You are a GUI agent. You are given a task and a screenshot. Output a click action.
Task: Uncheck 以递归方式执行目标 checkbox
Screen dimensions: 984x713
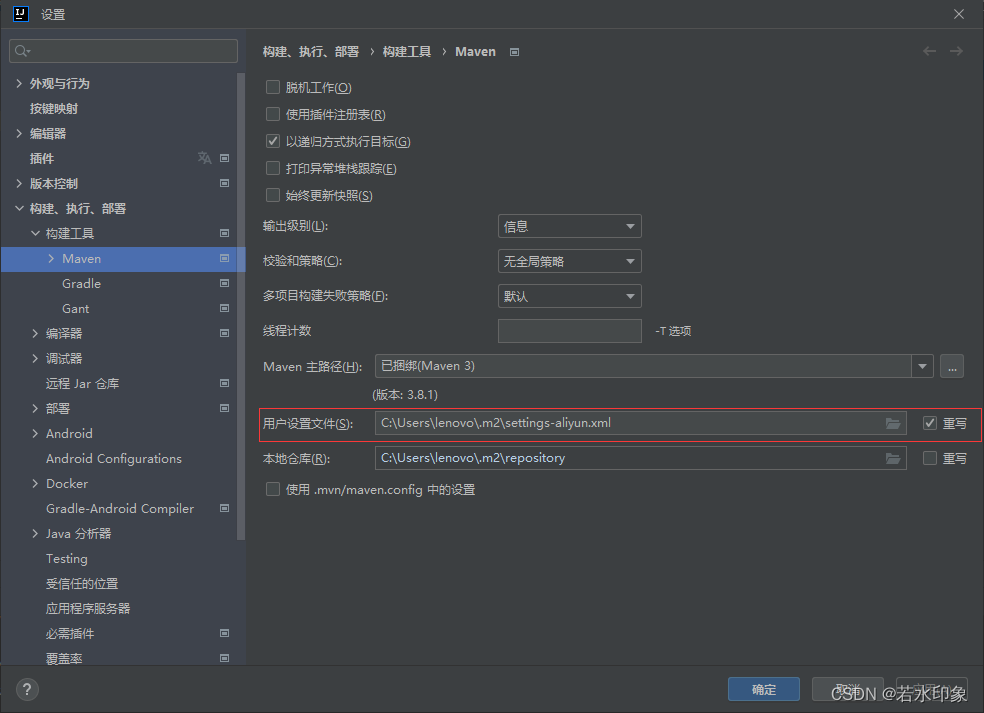272,141
